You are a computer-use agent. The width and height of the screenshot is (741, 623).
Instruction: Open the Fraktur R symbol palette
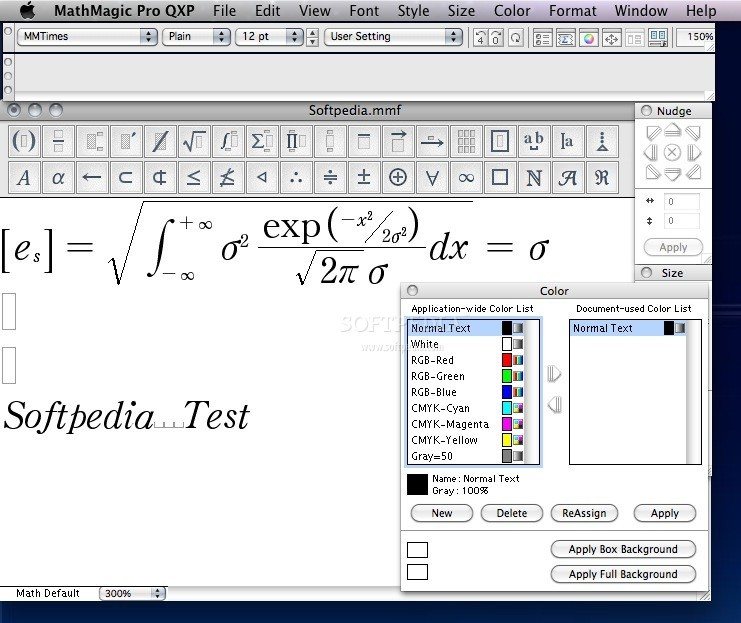[602, 178]
